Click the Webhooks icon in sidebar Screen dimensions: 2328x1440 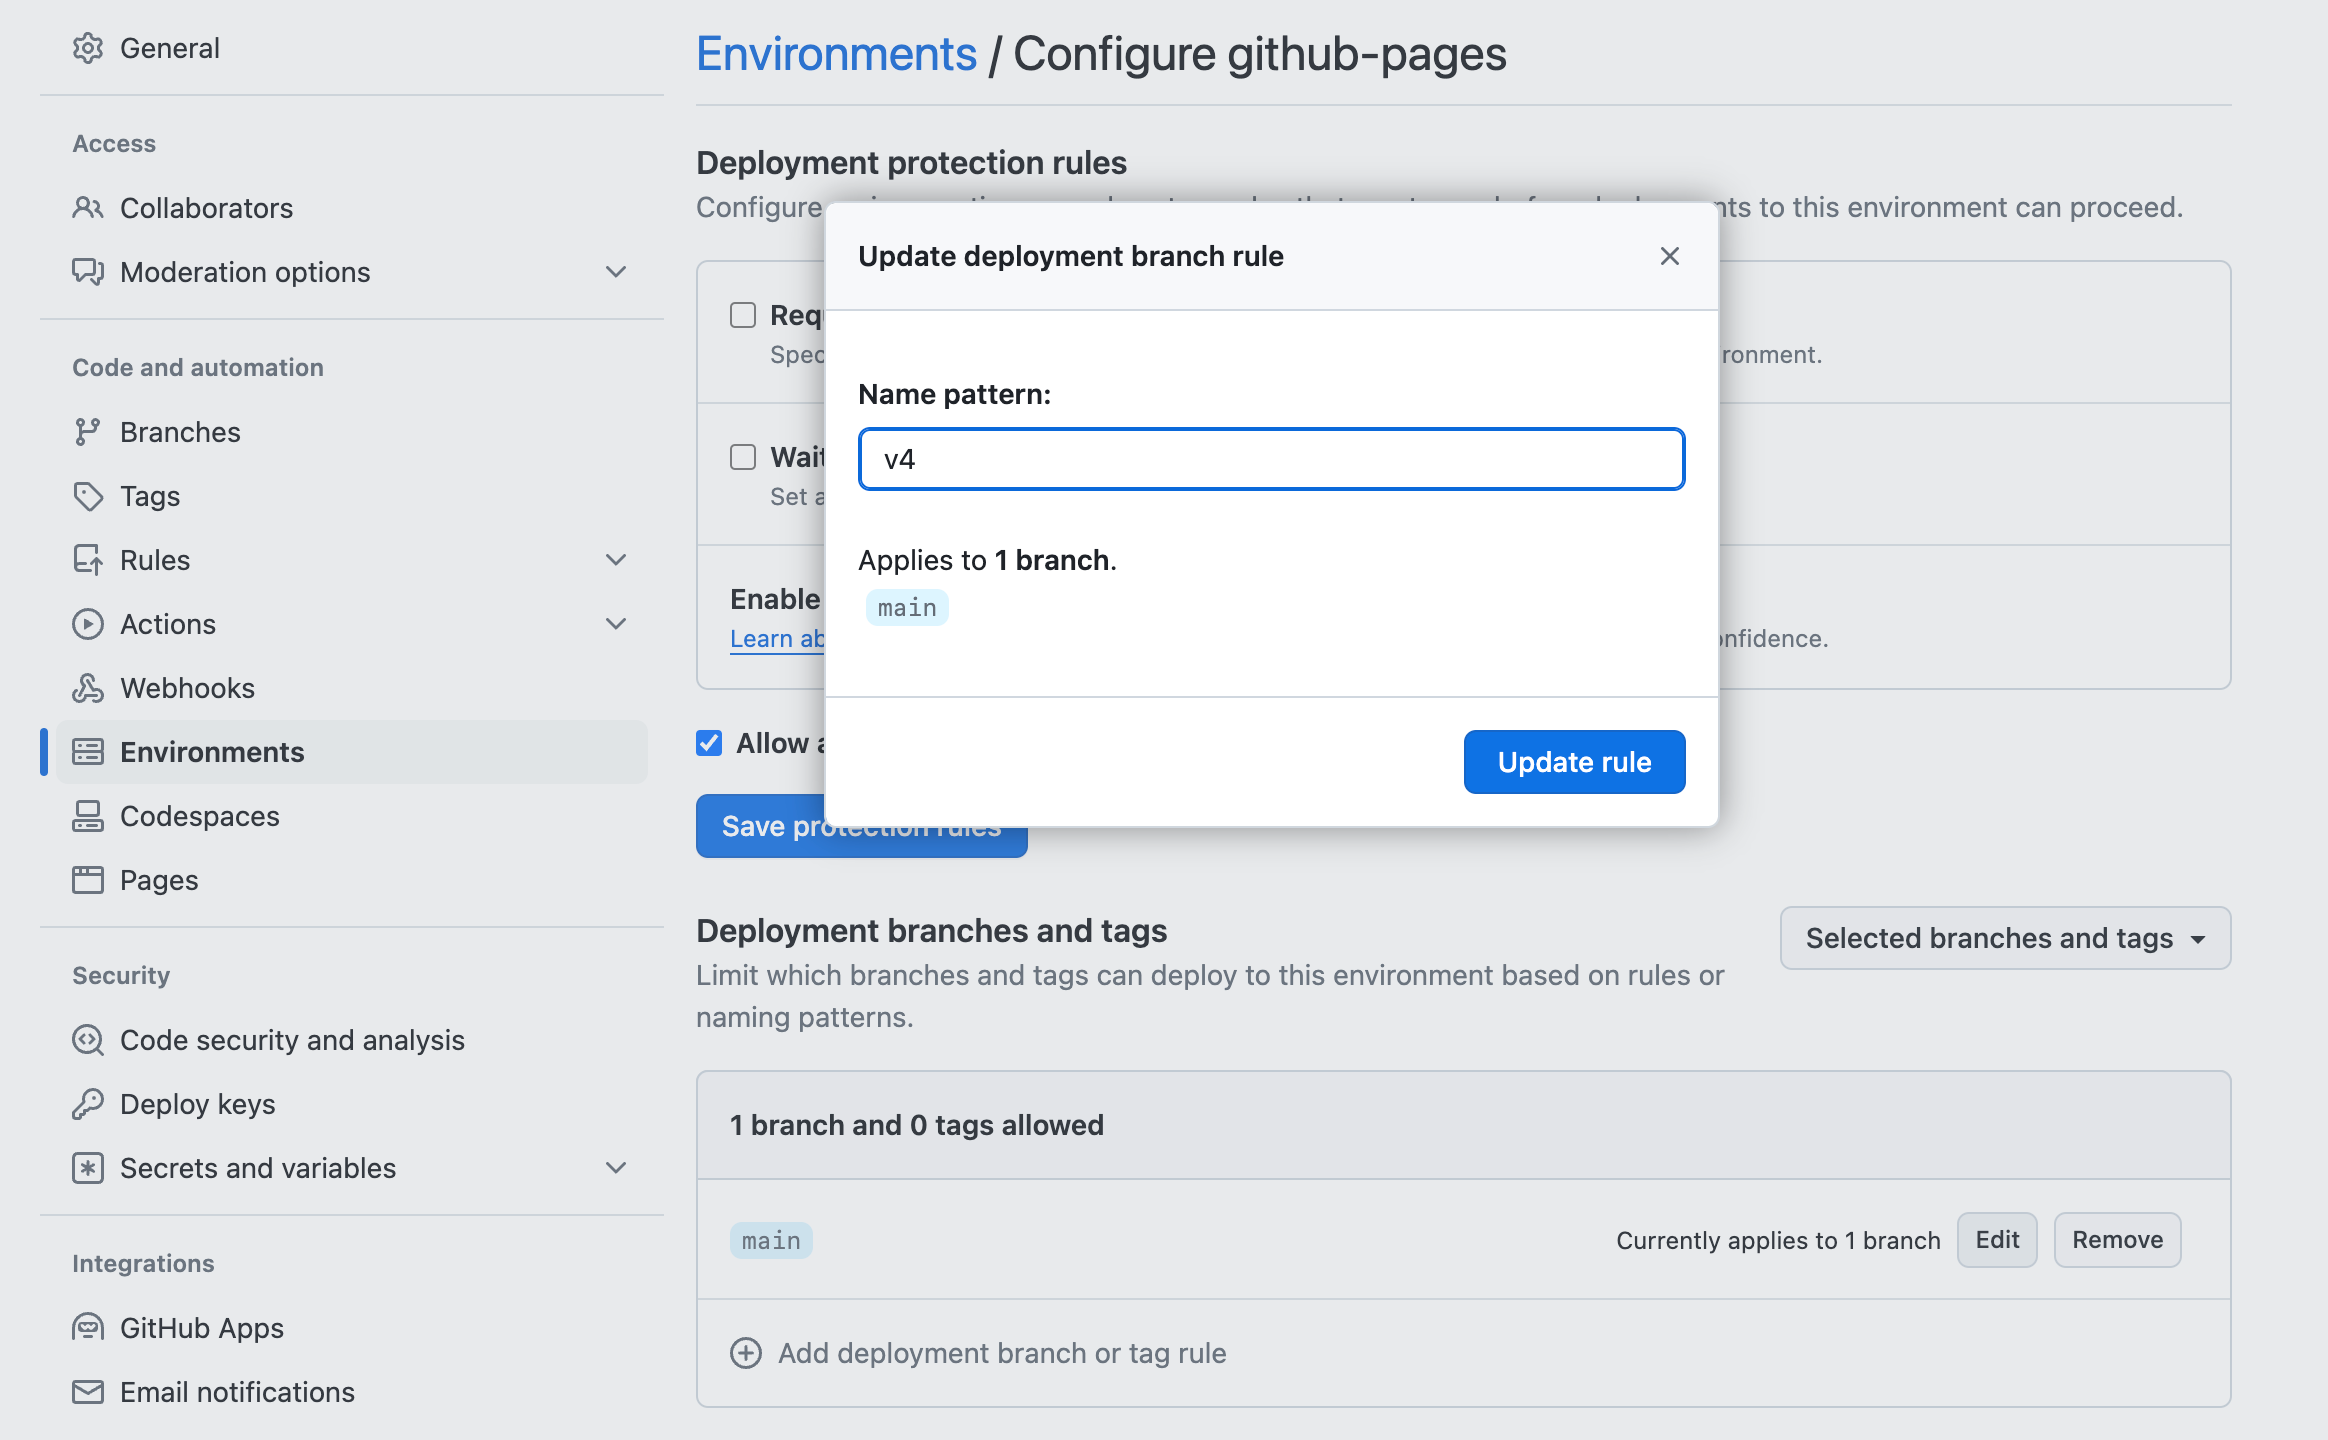(88, 688)
